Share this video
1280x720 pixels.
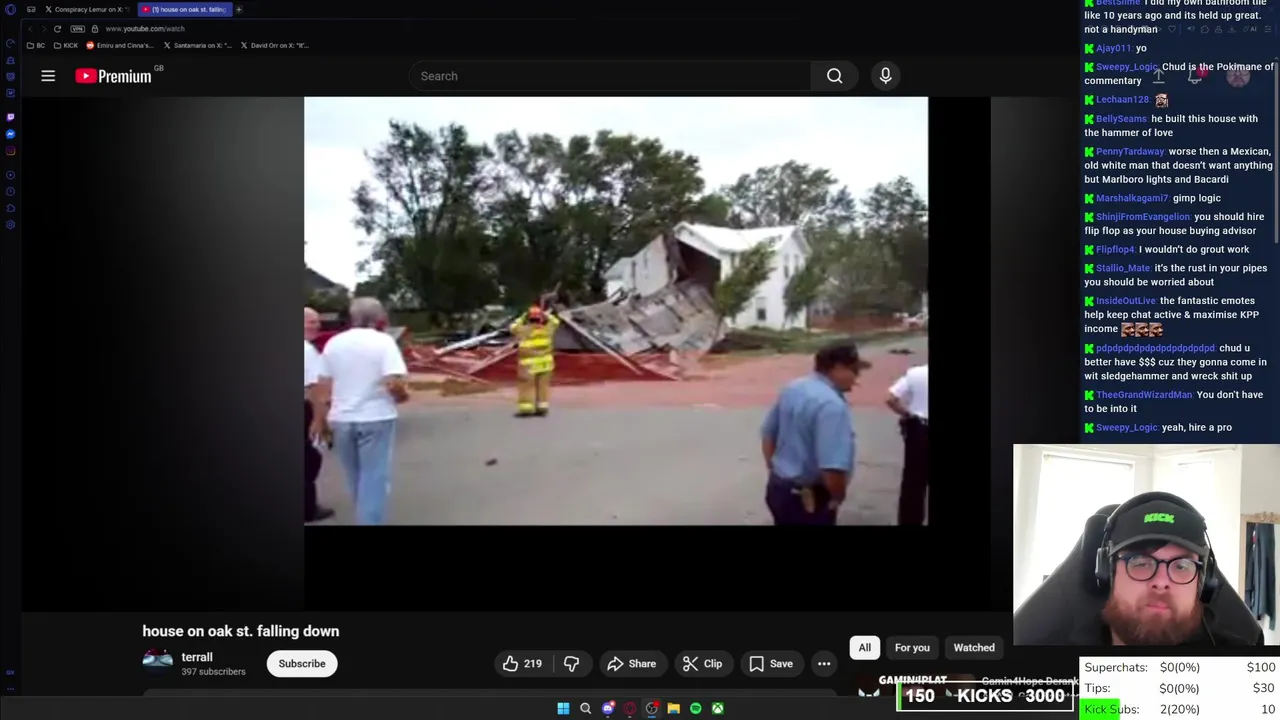pos(631,663)
